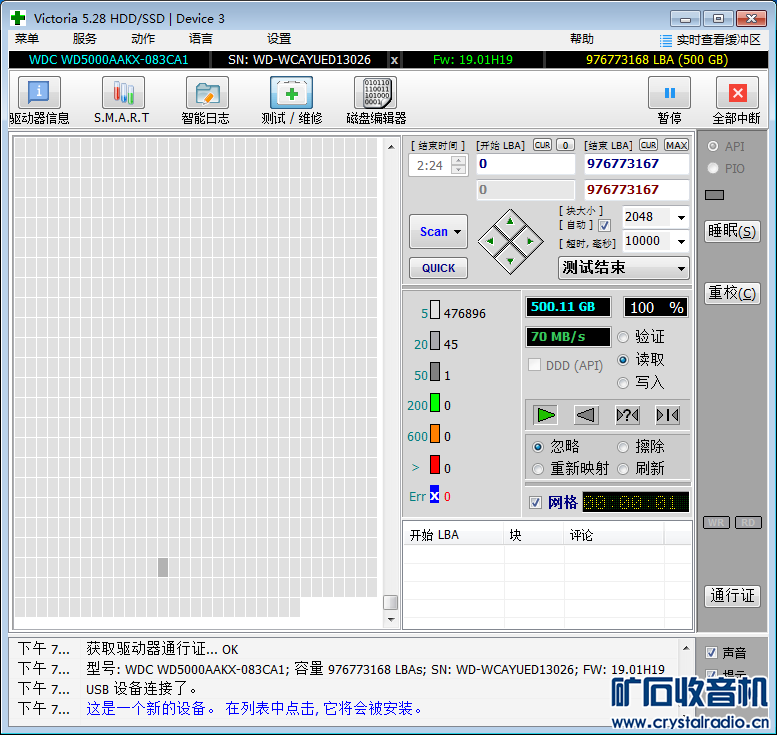Screen dimensions: 777x735
Task: Click CUR button beside end LBA
Action: pyautogui.click(x=648, y=145)
